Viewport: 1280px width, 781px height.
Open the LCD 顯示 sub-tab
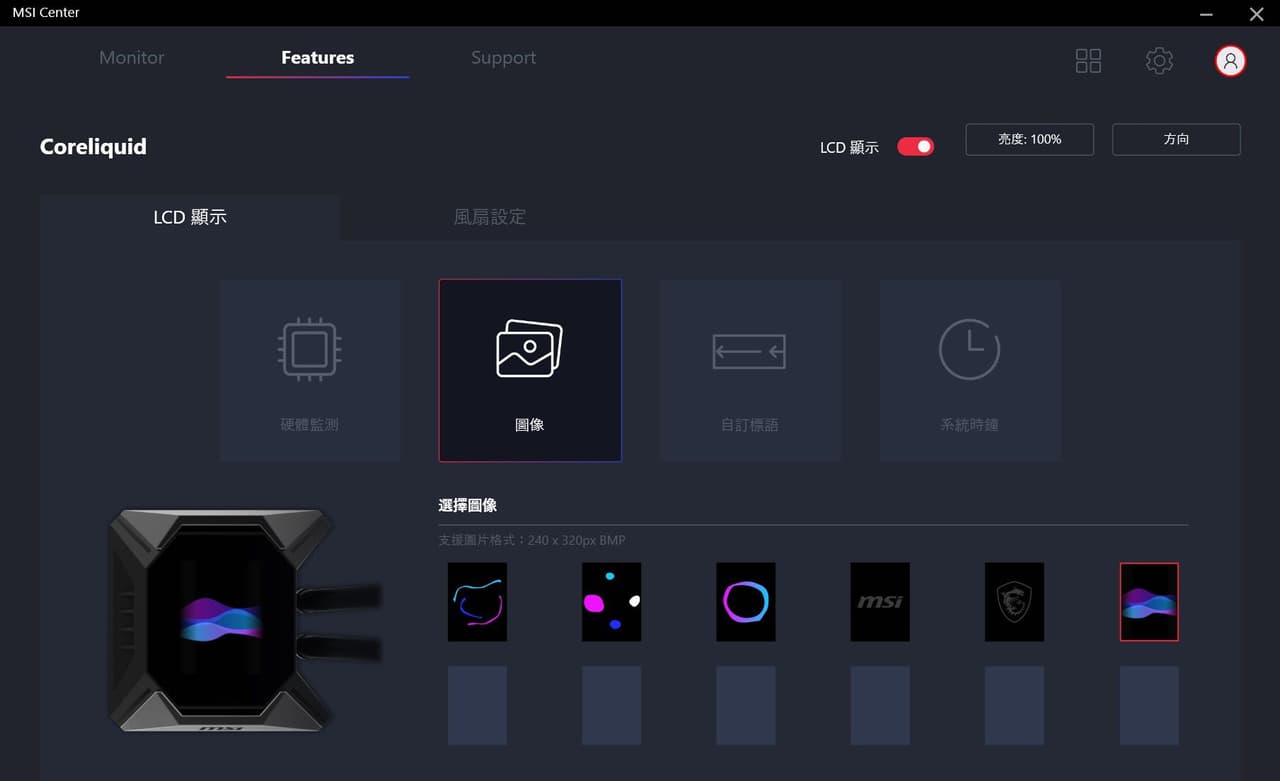point(190,217)
